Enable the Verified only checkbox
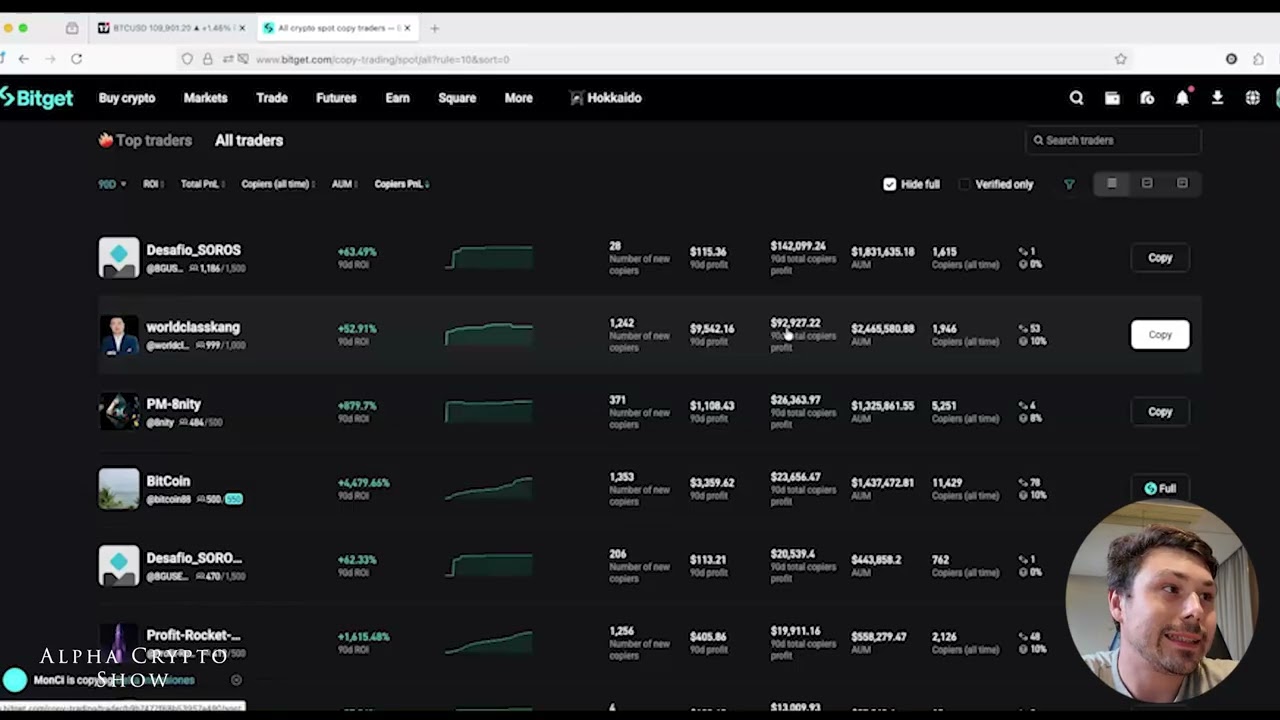 964,184
